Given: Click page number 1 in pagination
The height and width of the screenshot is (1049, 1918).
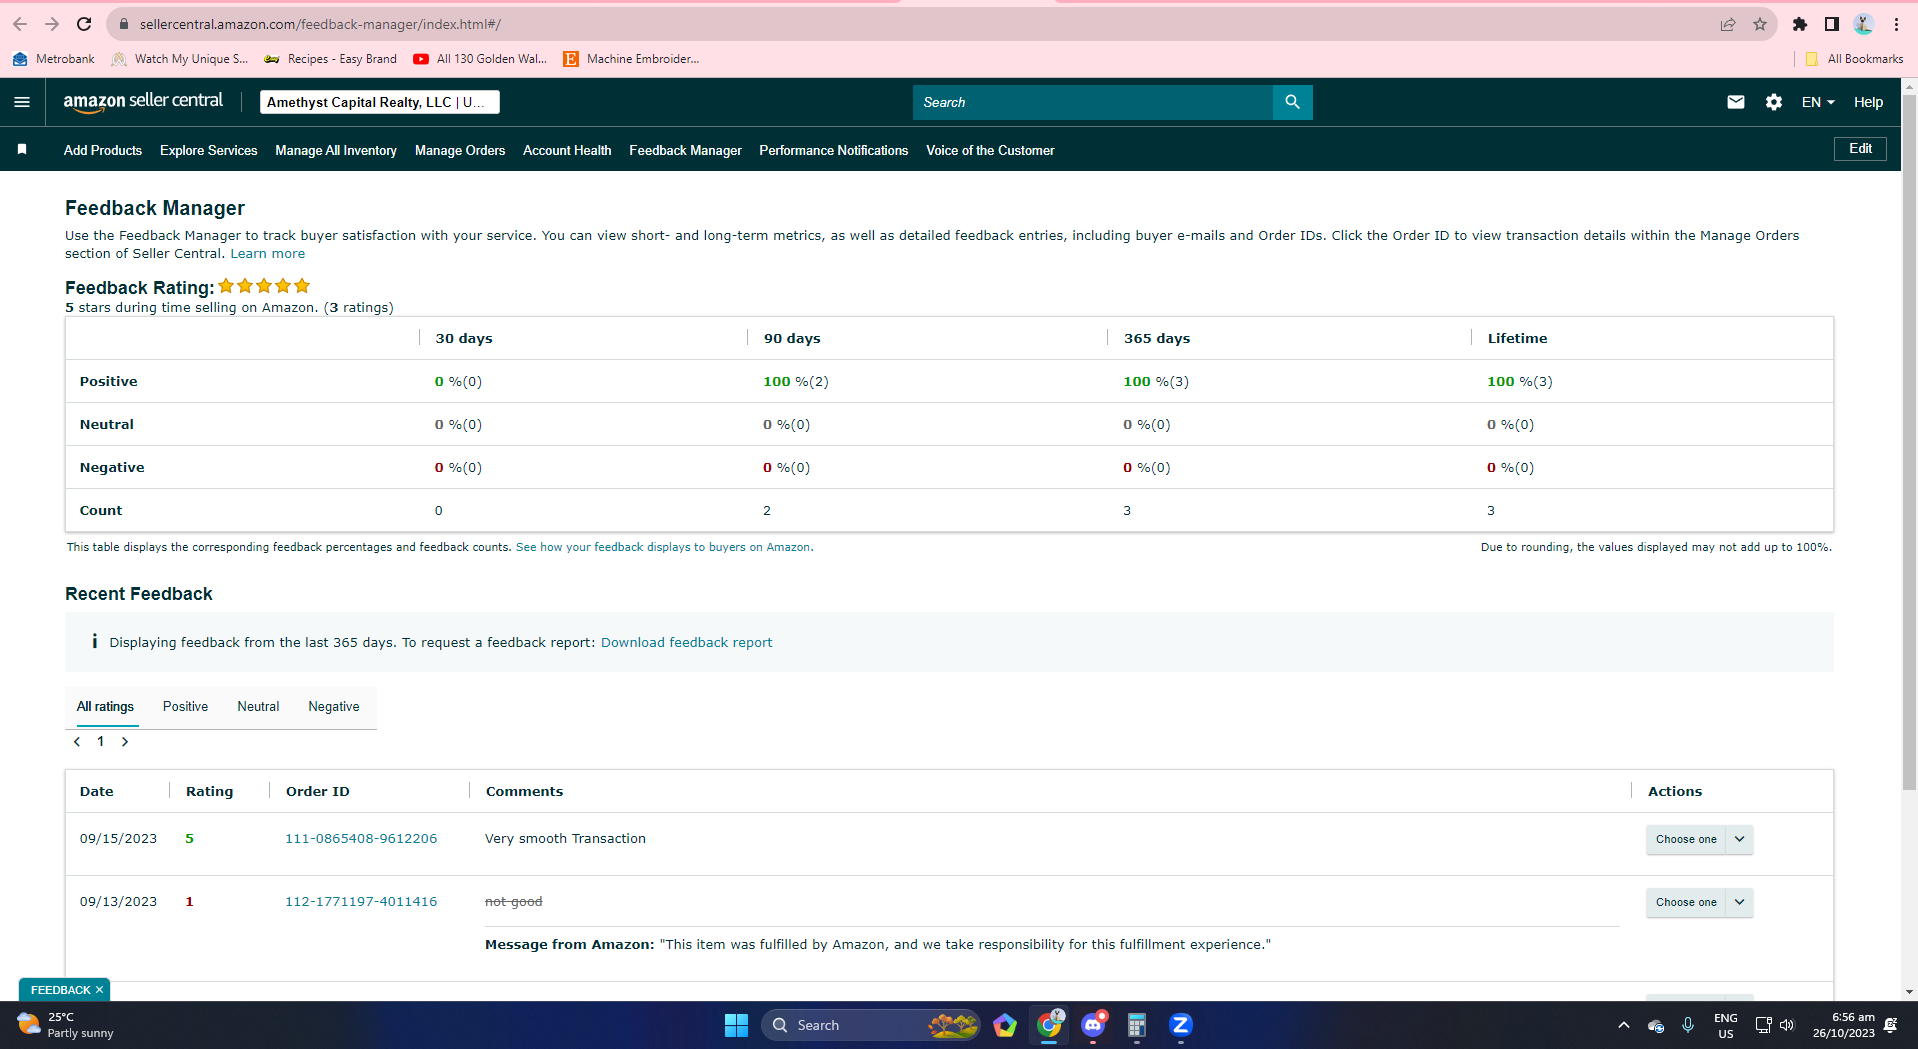Looking at the screenshot, I should point(101,742).
